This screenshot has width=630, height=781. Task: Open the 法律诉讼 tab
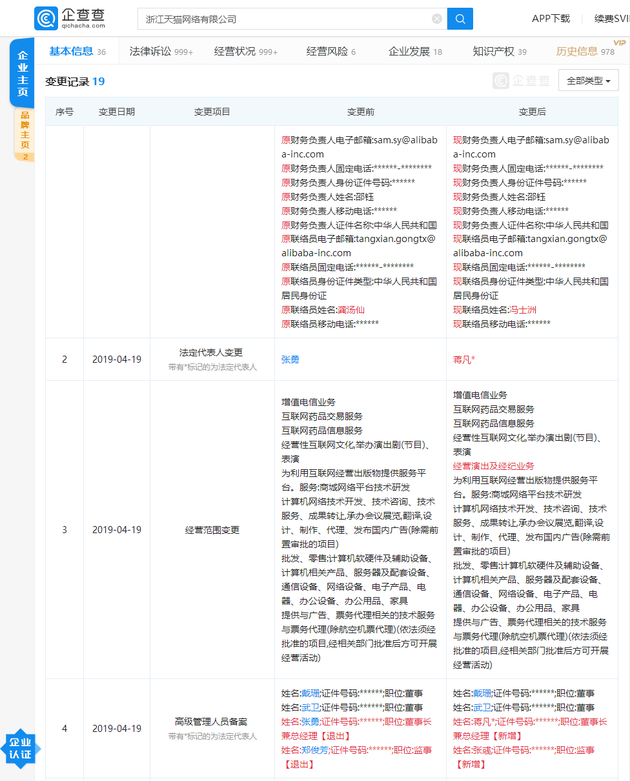click(152, 51)
